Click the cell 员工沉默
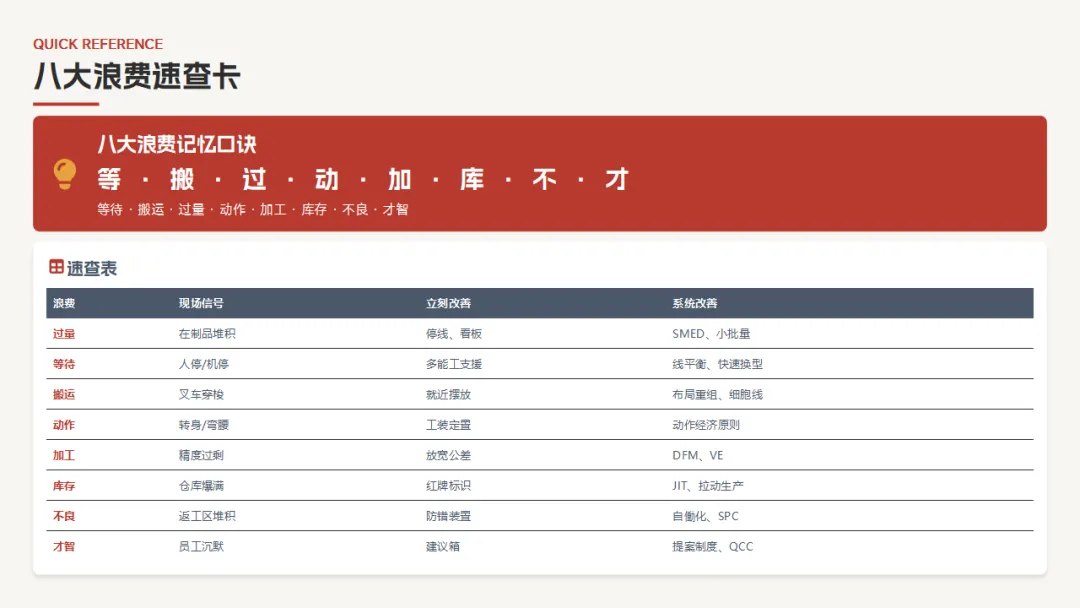This screenshot has height=608, width=1080. click(201, 546)
